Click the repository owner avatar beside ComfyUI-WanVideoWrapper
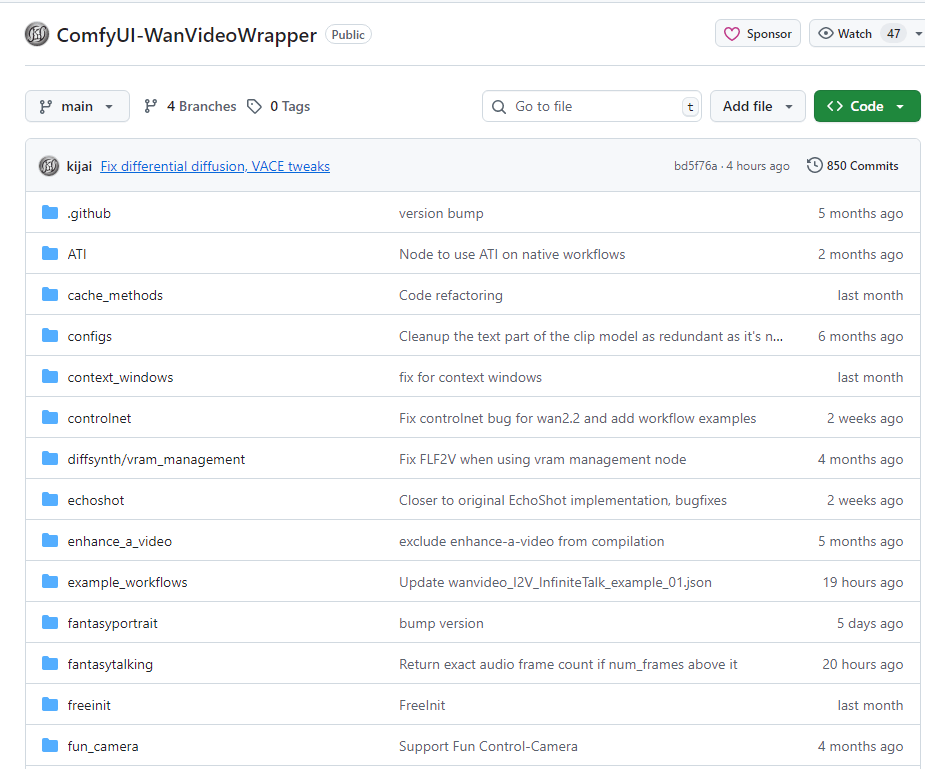Viewport: 925px width, 769px height. (x=37, y=34)
